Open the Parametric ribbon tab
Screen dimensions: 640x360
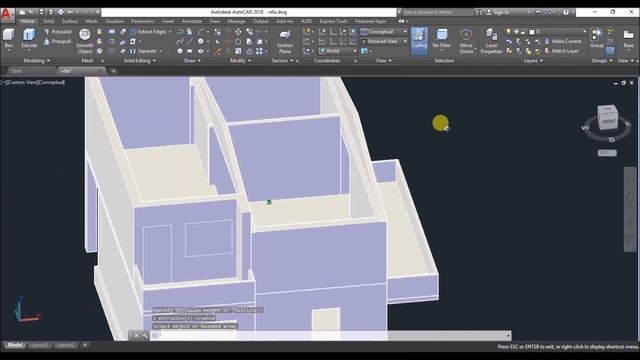(142, 21)
